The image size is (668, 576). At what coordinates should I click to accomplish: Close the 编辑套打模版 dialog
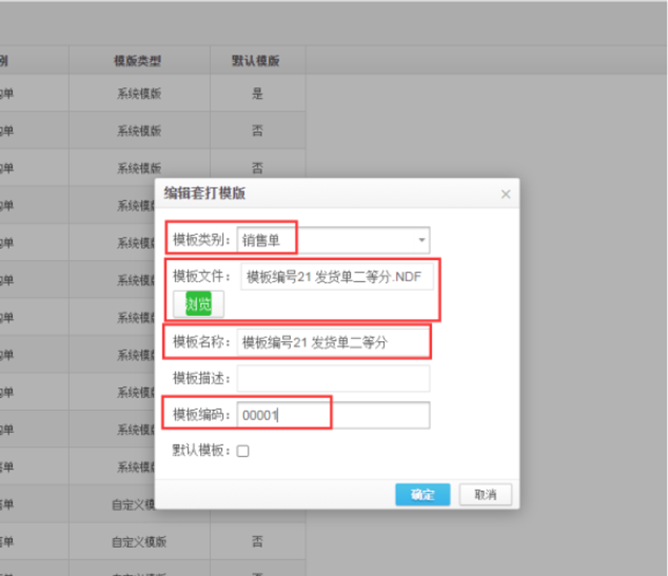[x=506, y=194]
